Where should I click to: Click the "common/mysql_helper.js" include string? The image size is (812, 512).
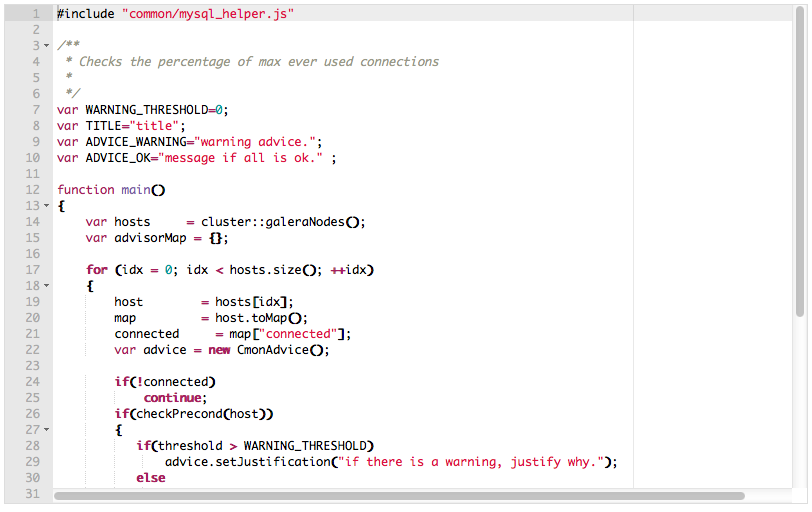(x=208, y=14)
